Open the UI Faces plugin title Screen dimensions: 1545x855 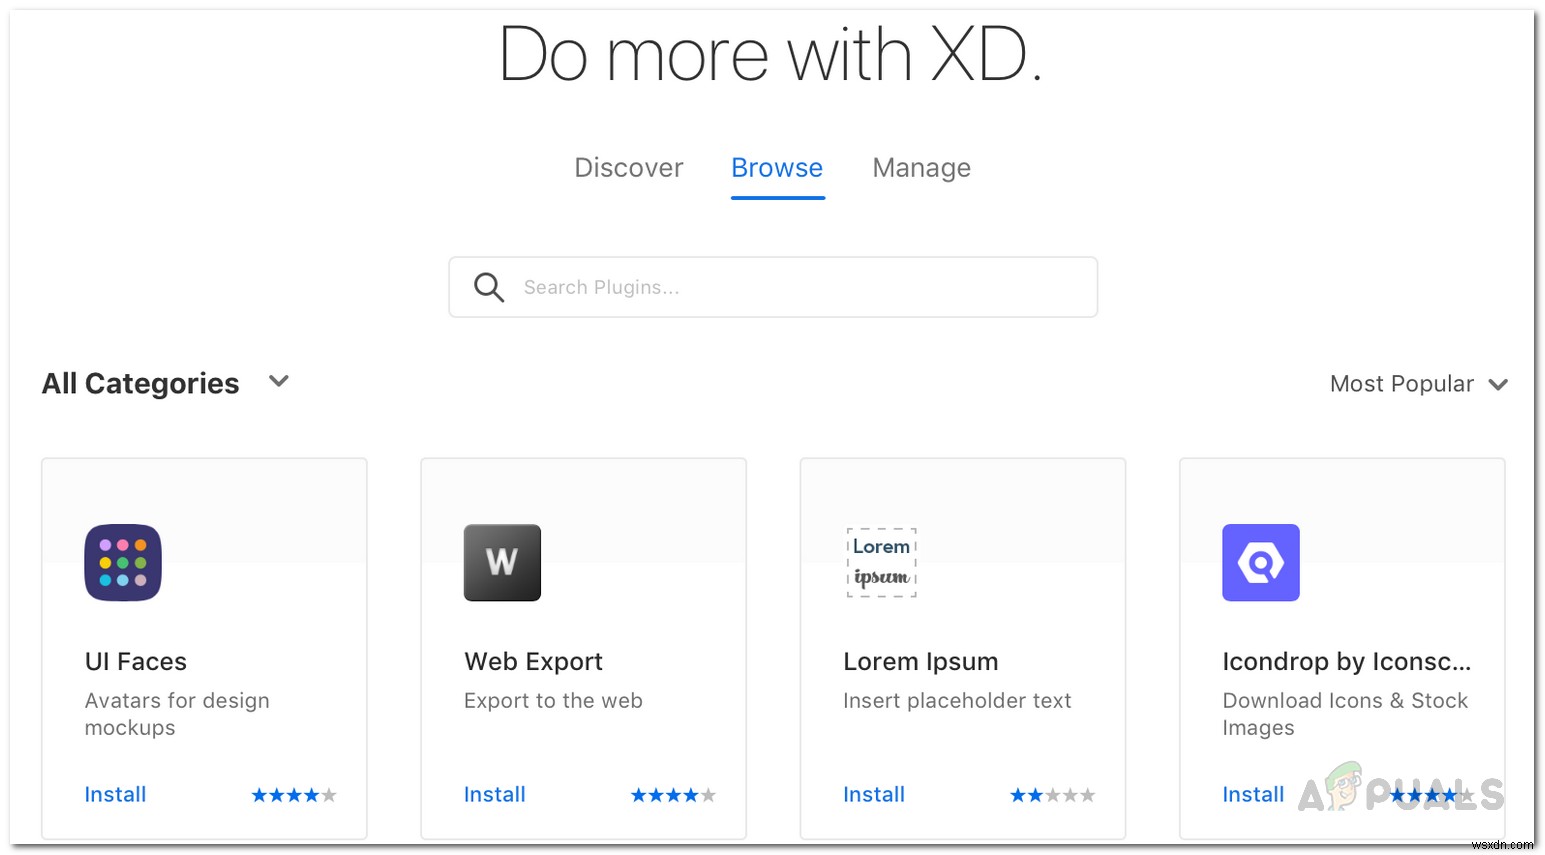(x=136, y=661)
